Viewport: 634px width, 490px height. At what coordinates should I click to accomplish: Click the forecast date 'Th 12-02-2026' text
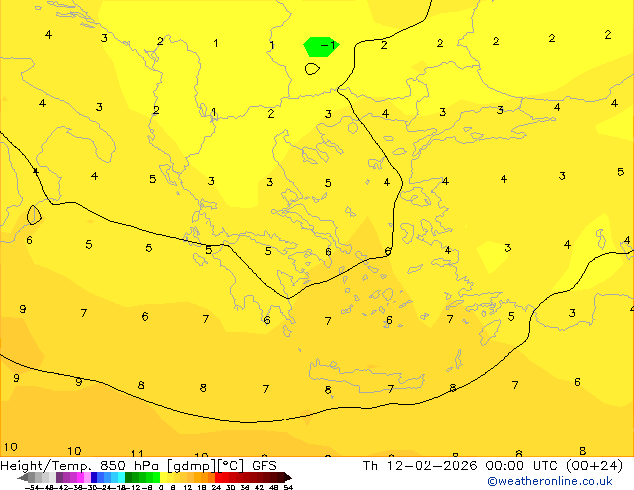point(420,466)
